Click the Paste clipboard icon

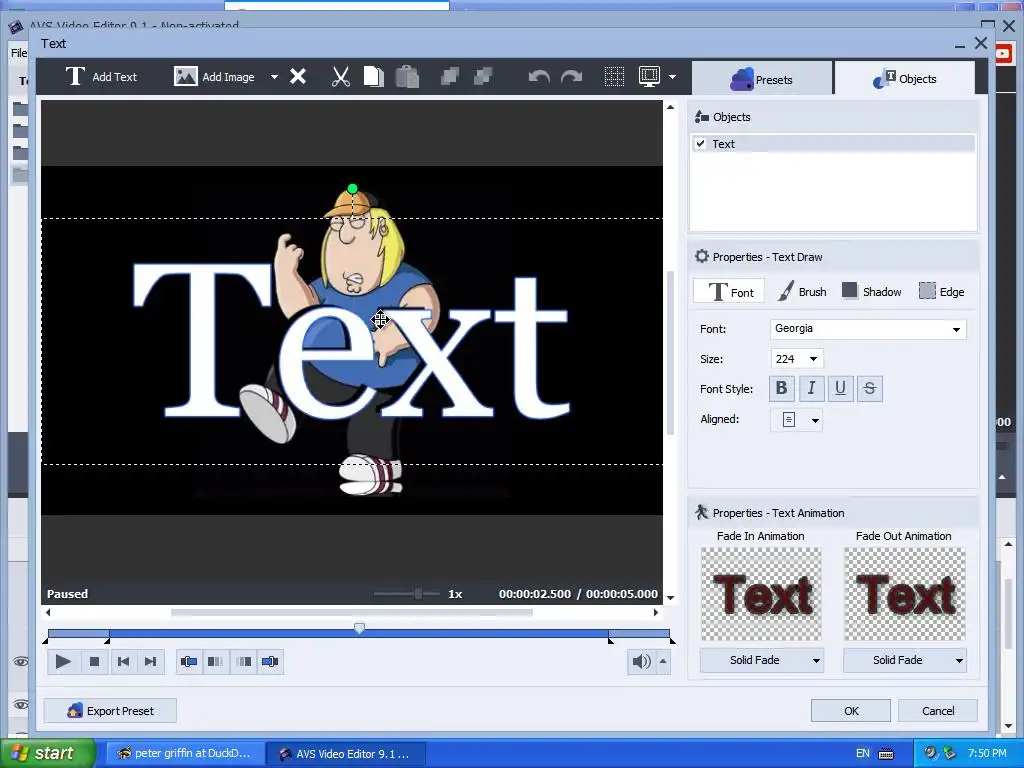(407, 76)
